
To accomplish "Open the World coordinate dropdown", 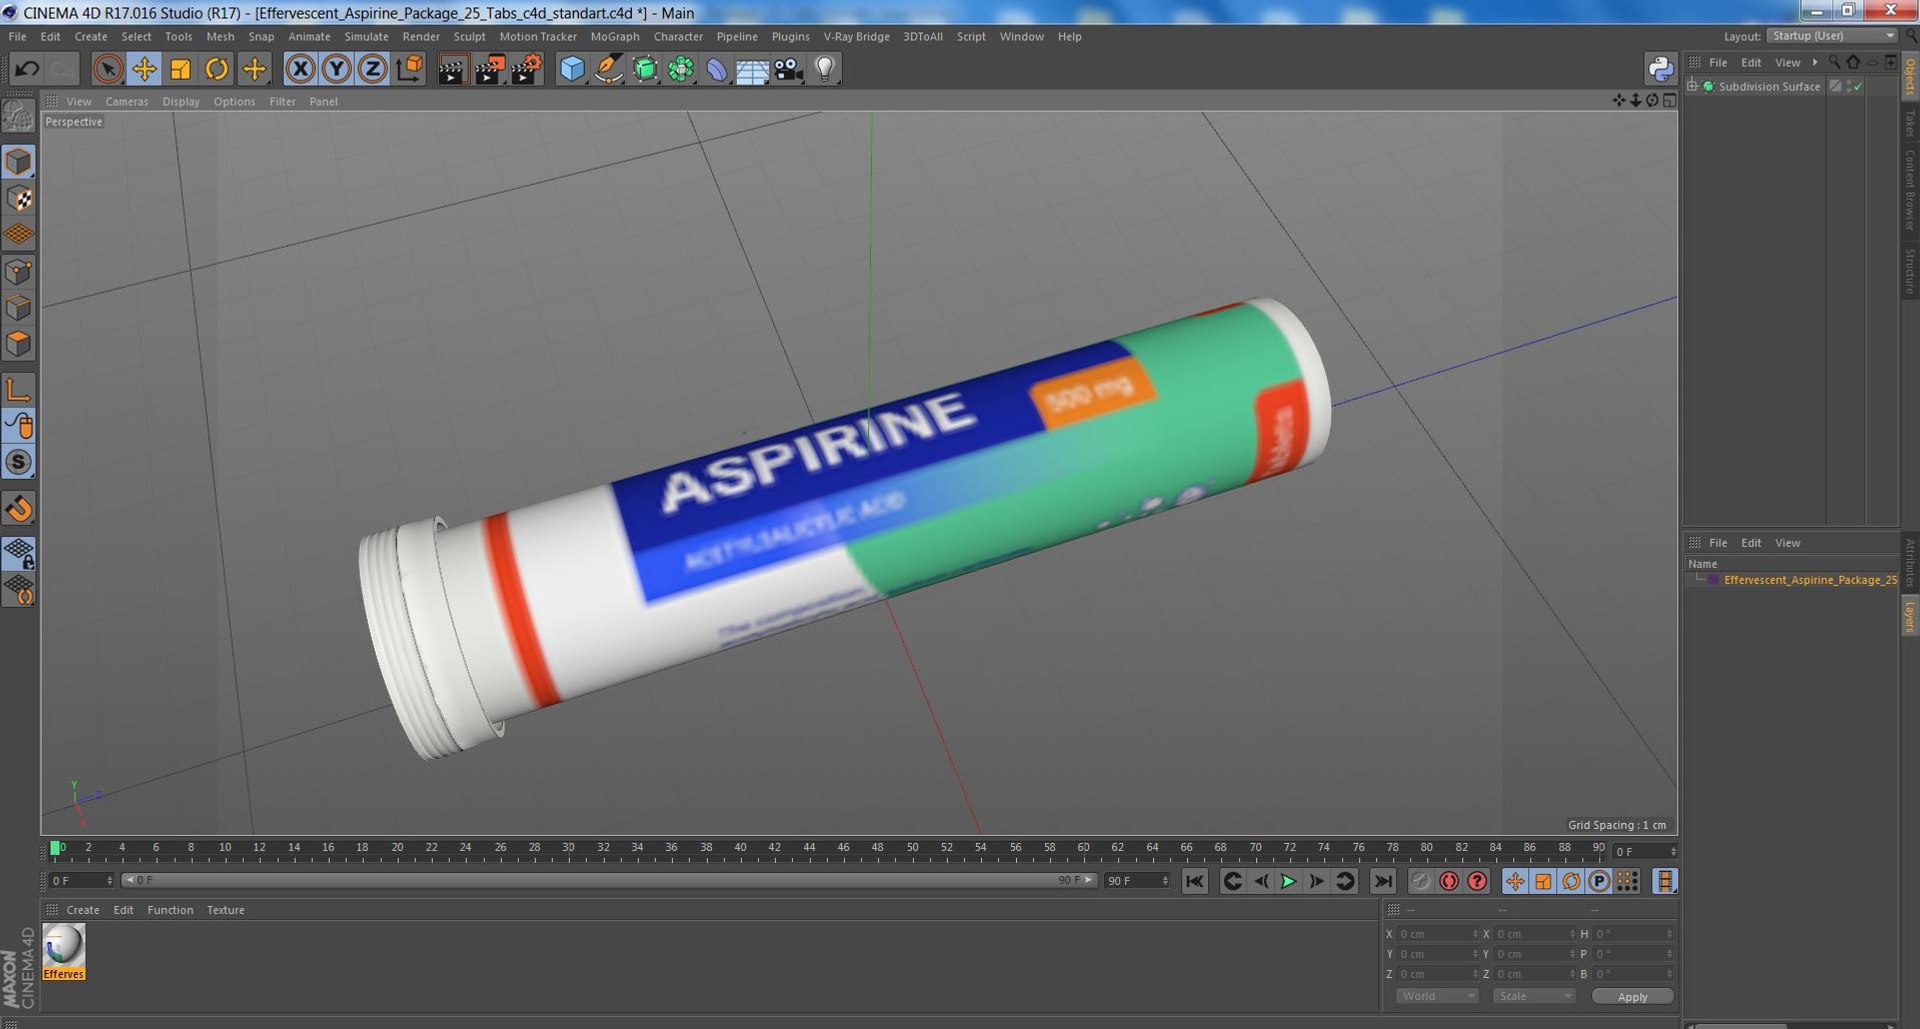I will [1437, 997].
